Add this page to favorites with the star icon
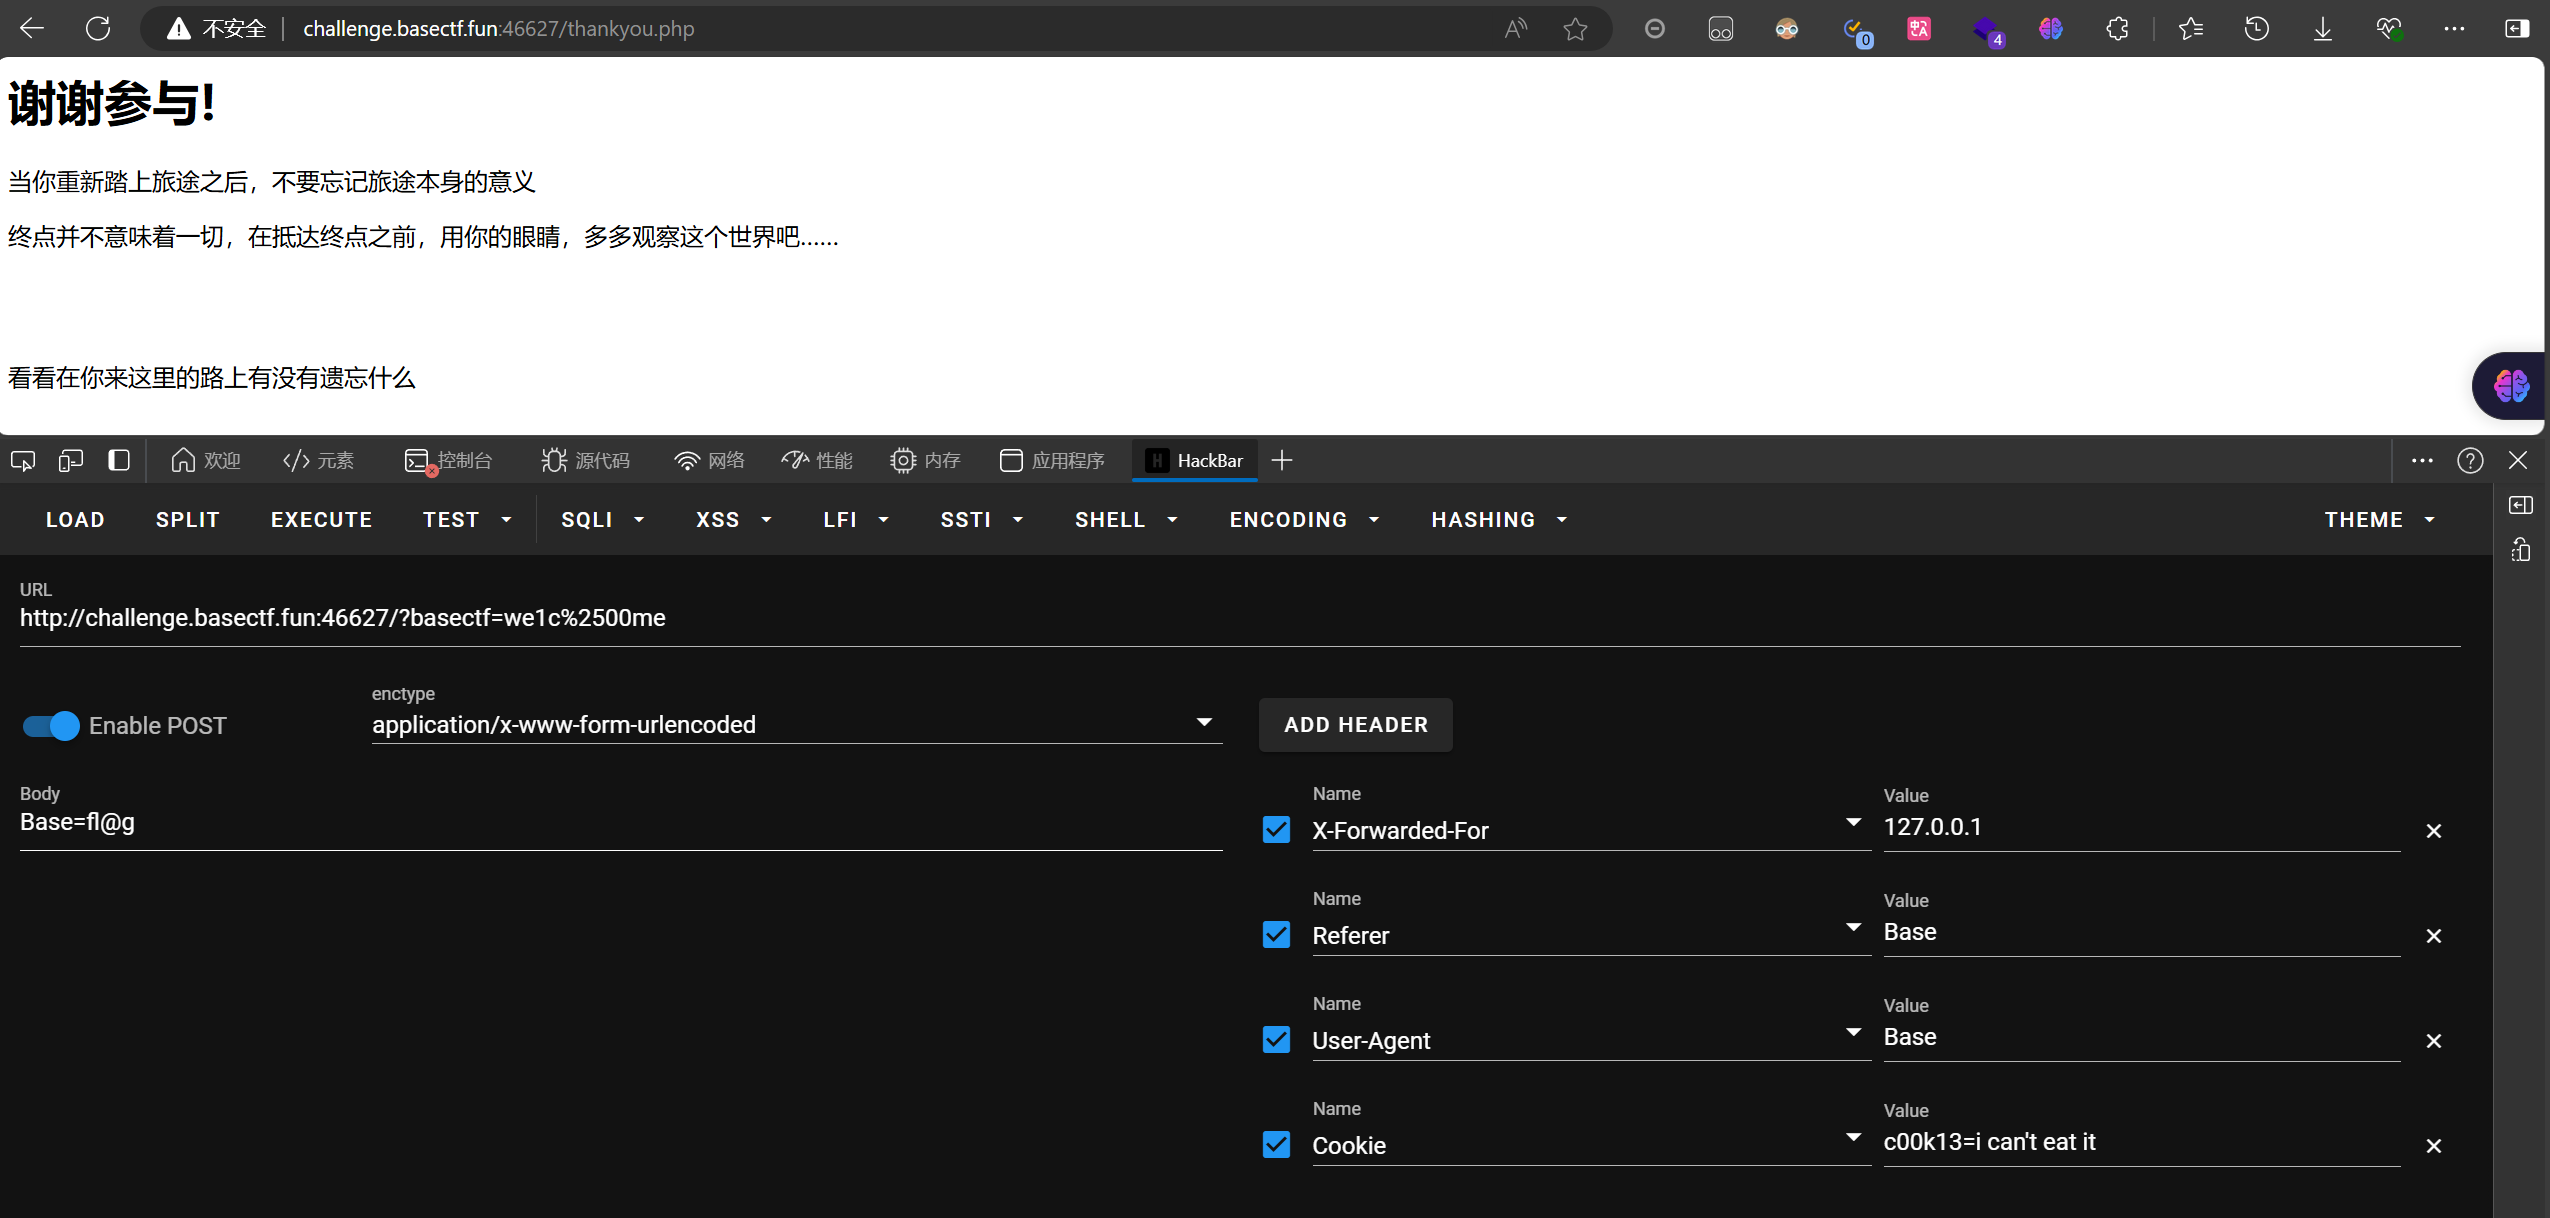Image resolution: width=2550 pixels, height=1218 pixels. pos(1575,28)
